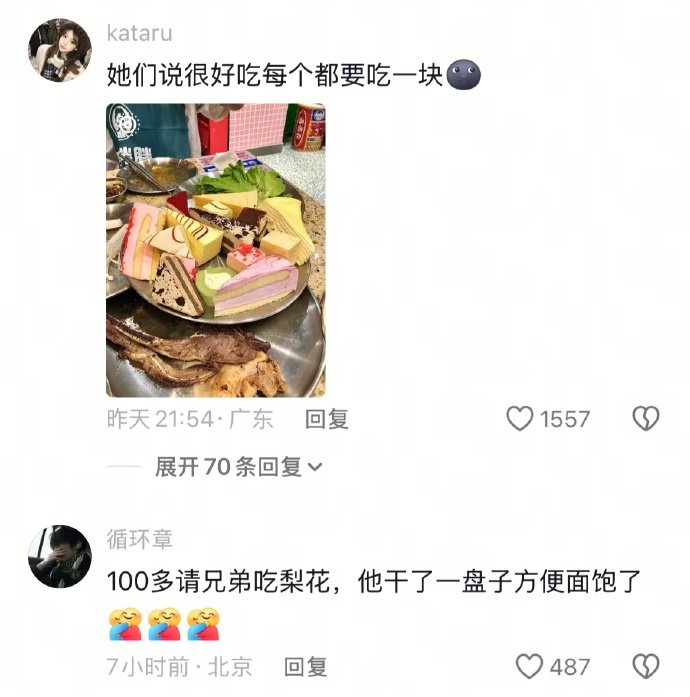Open kataru's profile avatar
This screenshot has width=690, height=697.
(60, 50)
